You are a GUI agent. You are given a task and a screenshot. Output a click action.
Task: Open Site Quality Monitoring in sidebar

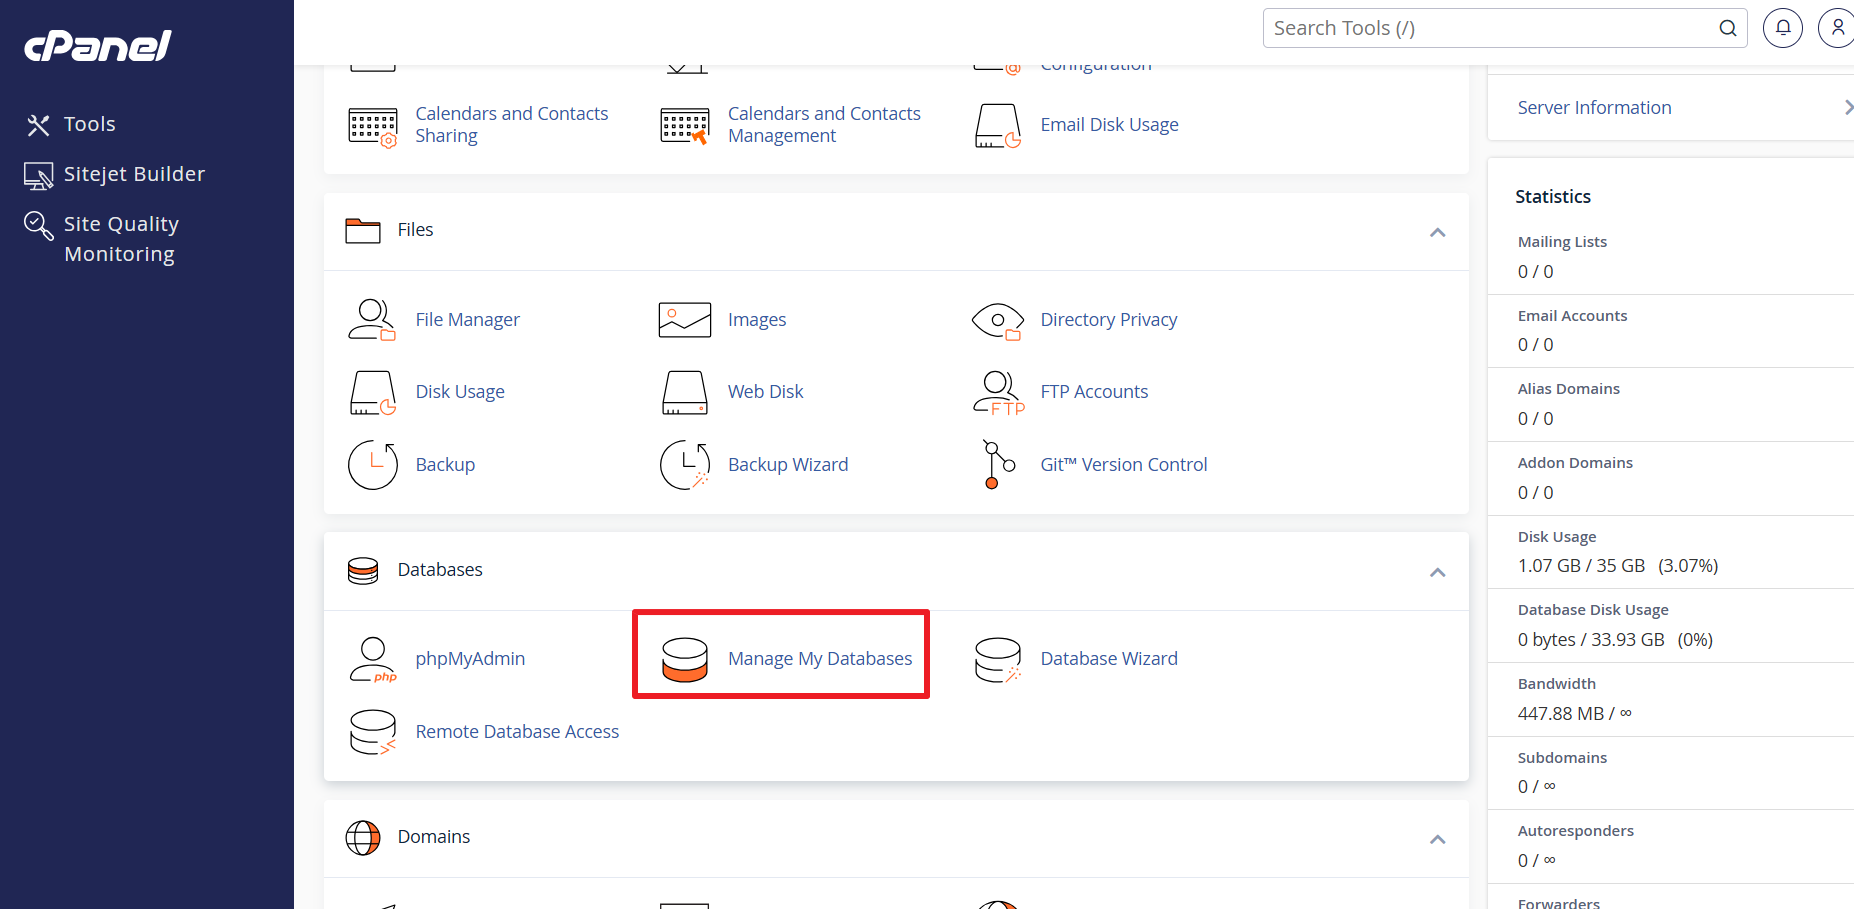pyautogui.click(x=121, y=239)
